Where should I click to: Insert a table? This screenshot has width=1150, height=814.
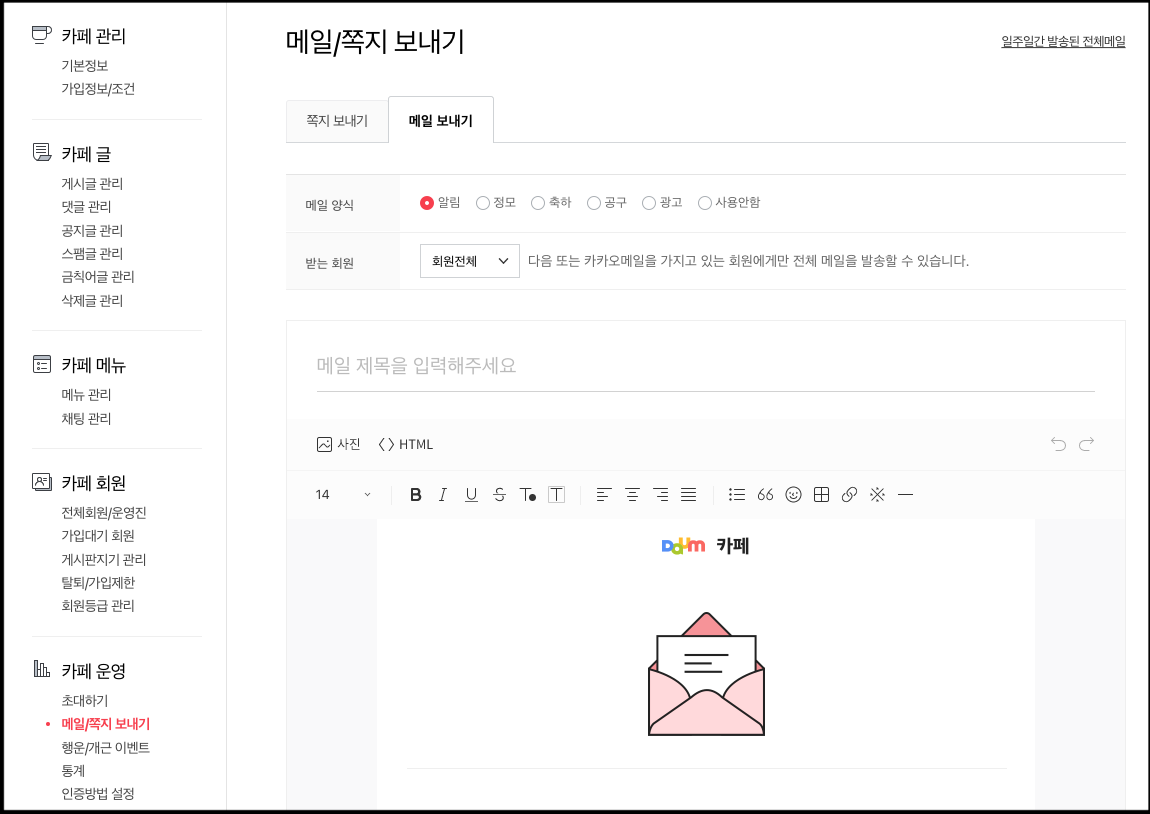(x=821, y=495)
